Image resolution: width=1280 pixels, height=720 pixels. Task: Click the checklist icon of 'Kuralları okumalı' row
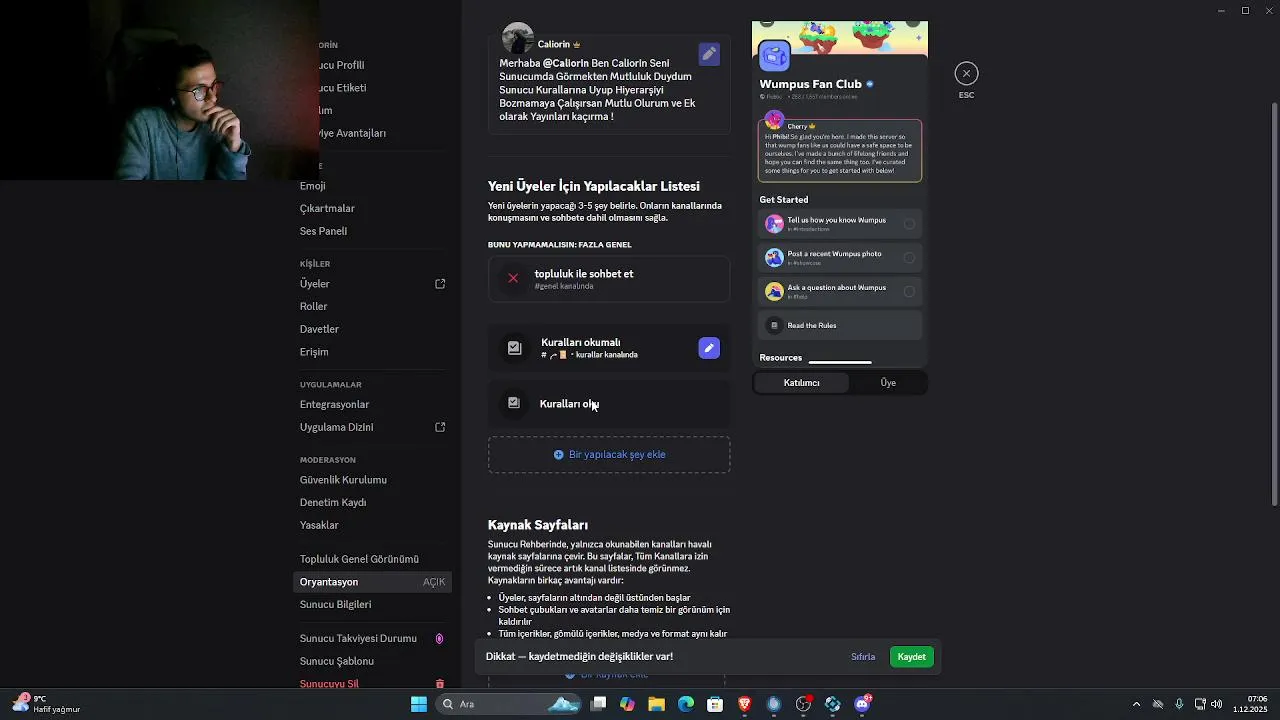[514, 348]
